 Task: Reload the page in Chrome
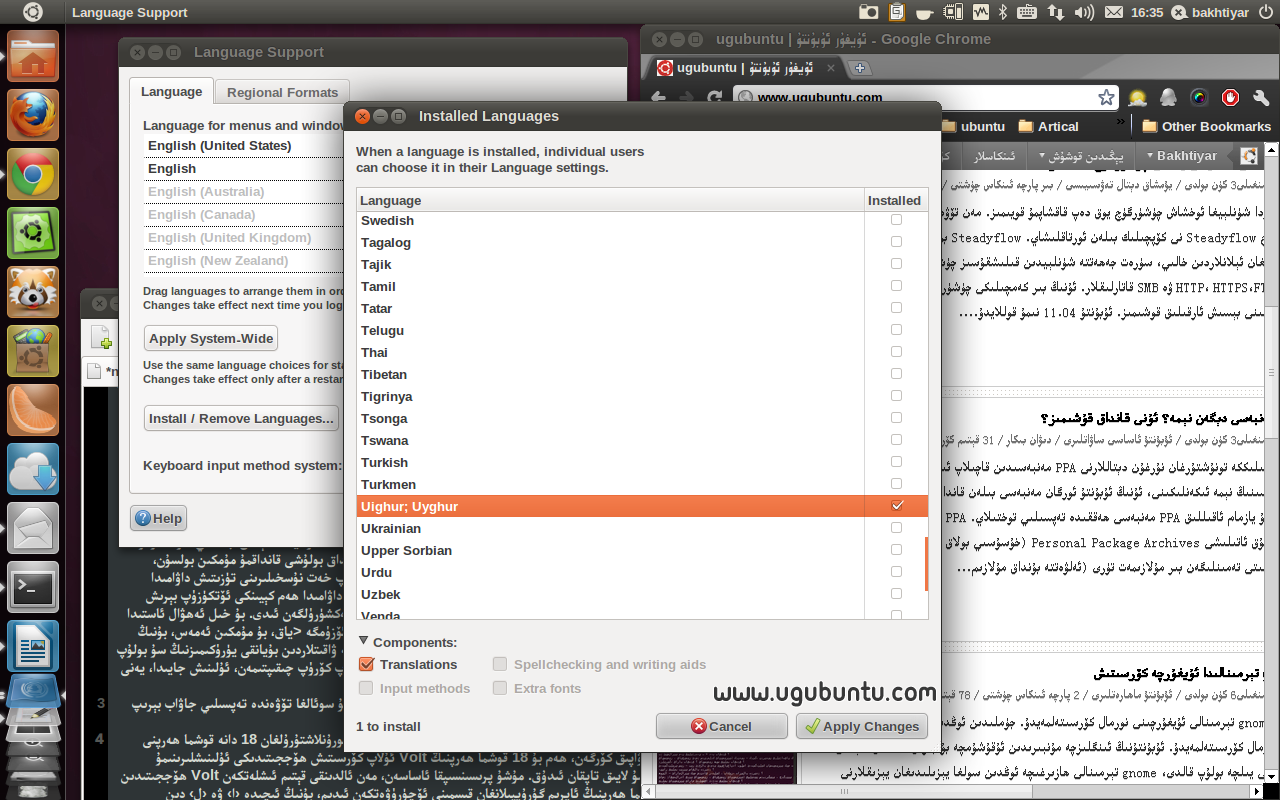[714, 98]
